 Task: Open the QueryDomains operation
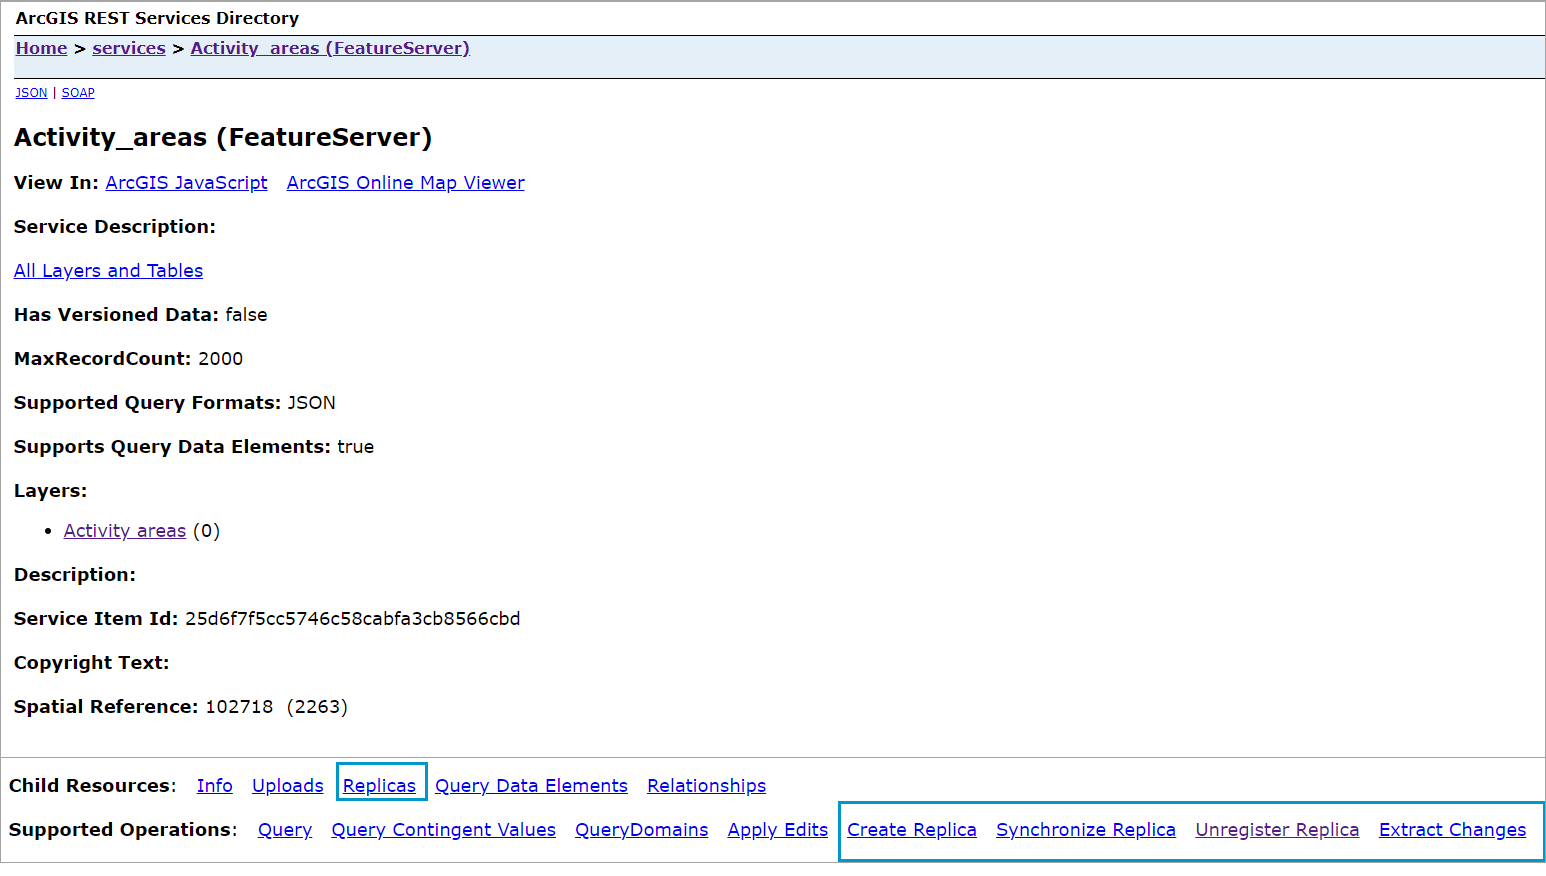[x=641, y=829]
